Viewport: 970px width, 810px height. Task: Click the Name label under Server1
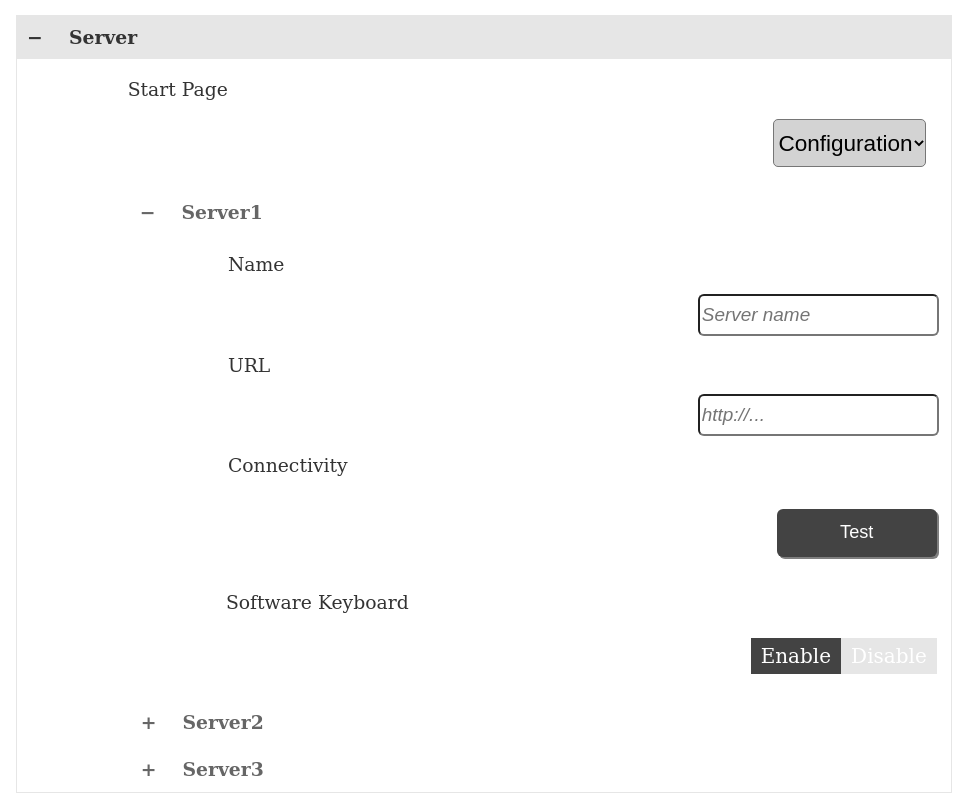pos(256,265)
